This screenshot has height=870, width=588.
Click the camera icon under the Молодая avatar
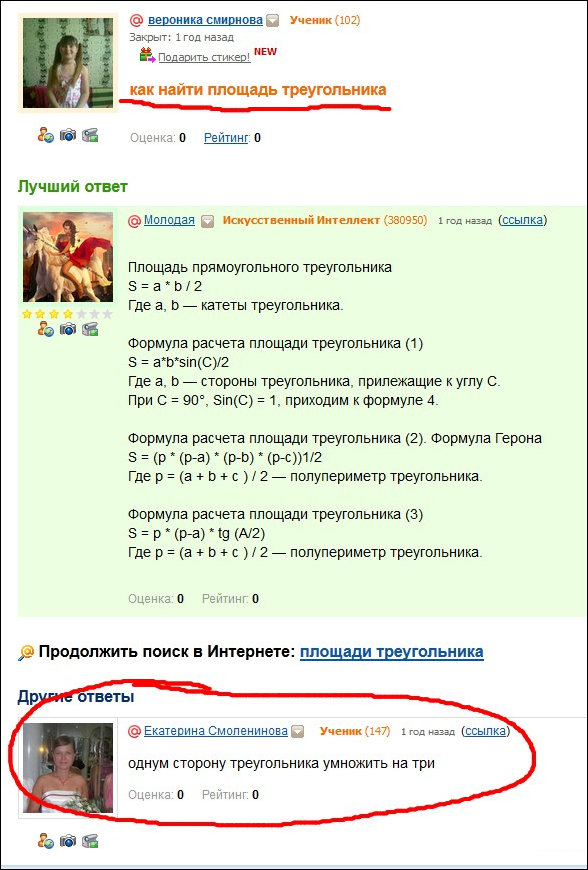click(x=68, y=329)
